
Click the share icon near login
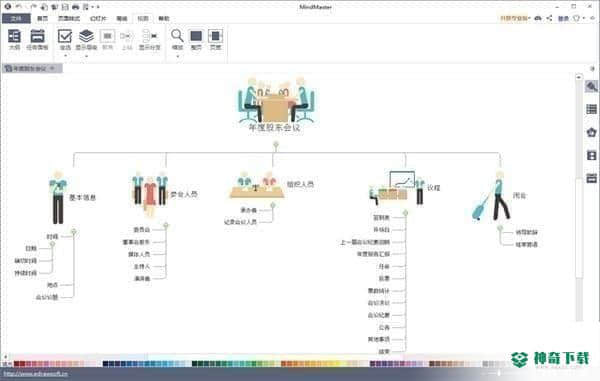point(549,18)
